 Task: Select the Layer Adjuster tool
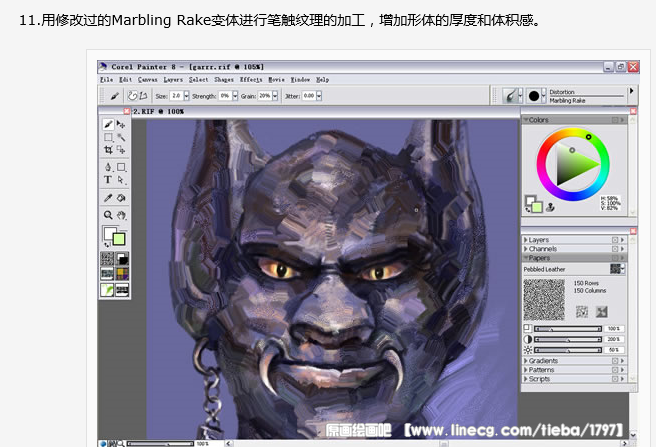click(x=121, y=124)
